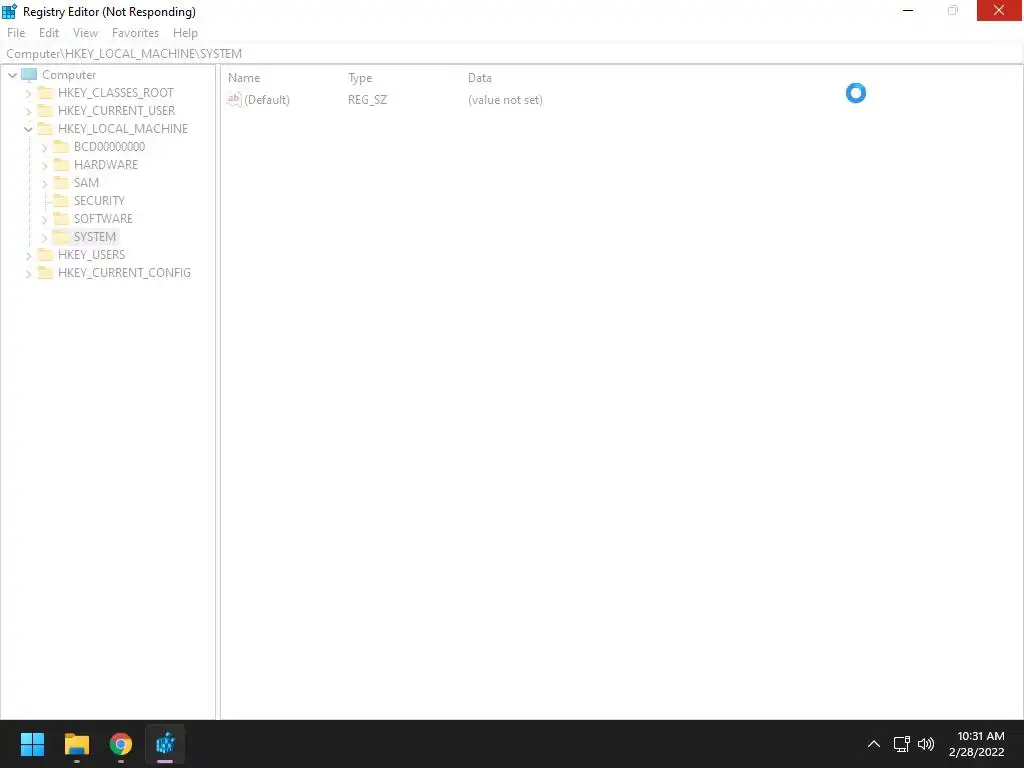
Task: Expand BCD00000000 key chevron
Action: tap(44, 148)
